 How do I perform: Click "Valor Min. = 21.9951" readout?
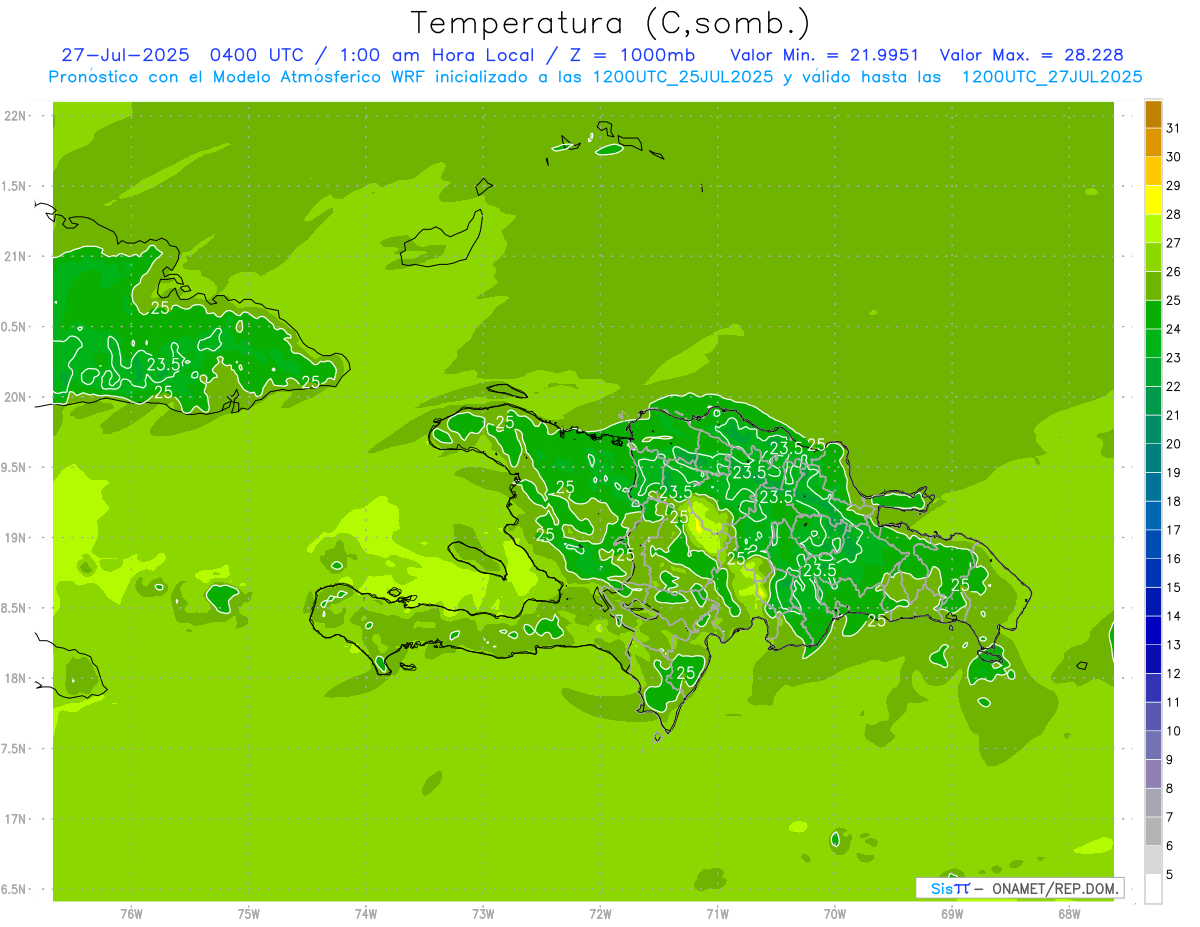[825, 55]
